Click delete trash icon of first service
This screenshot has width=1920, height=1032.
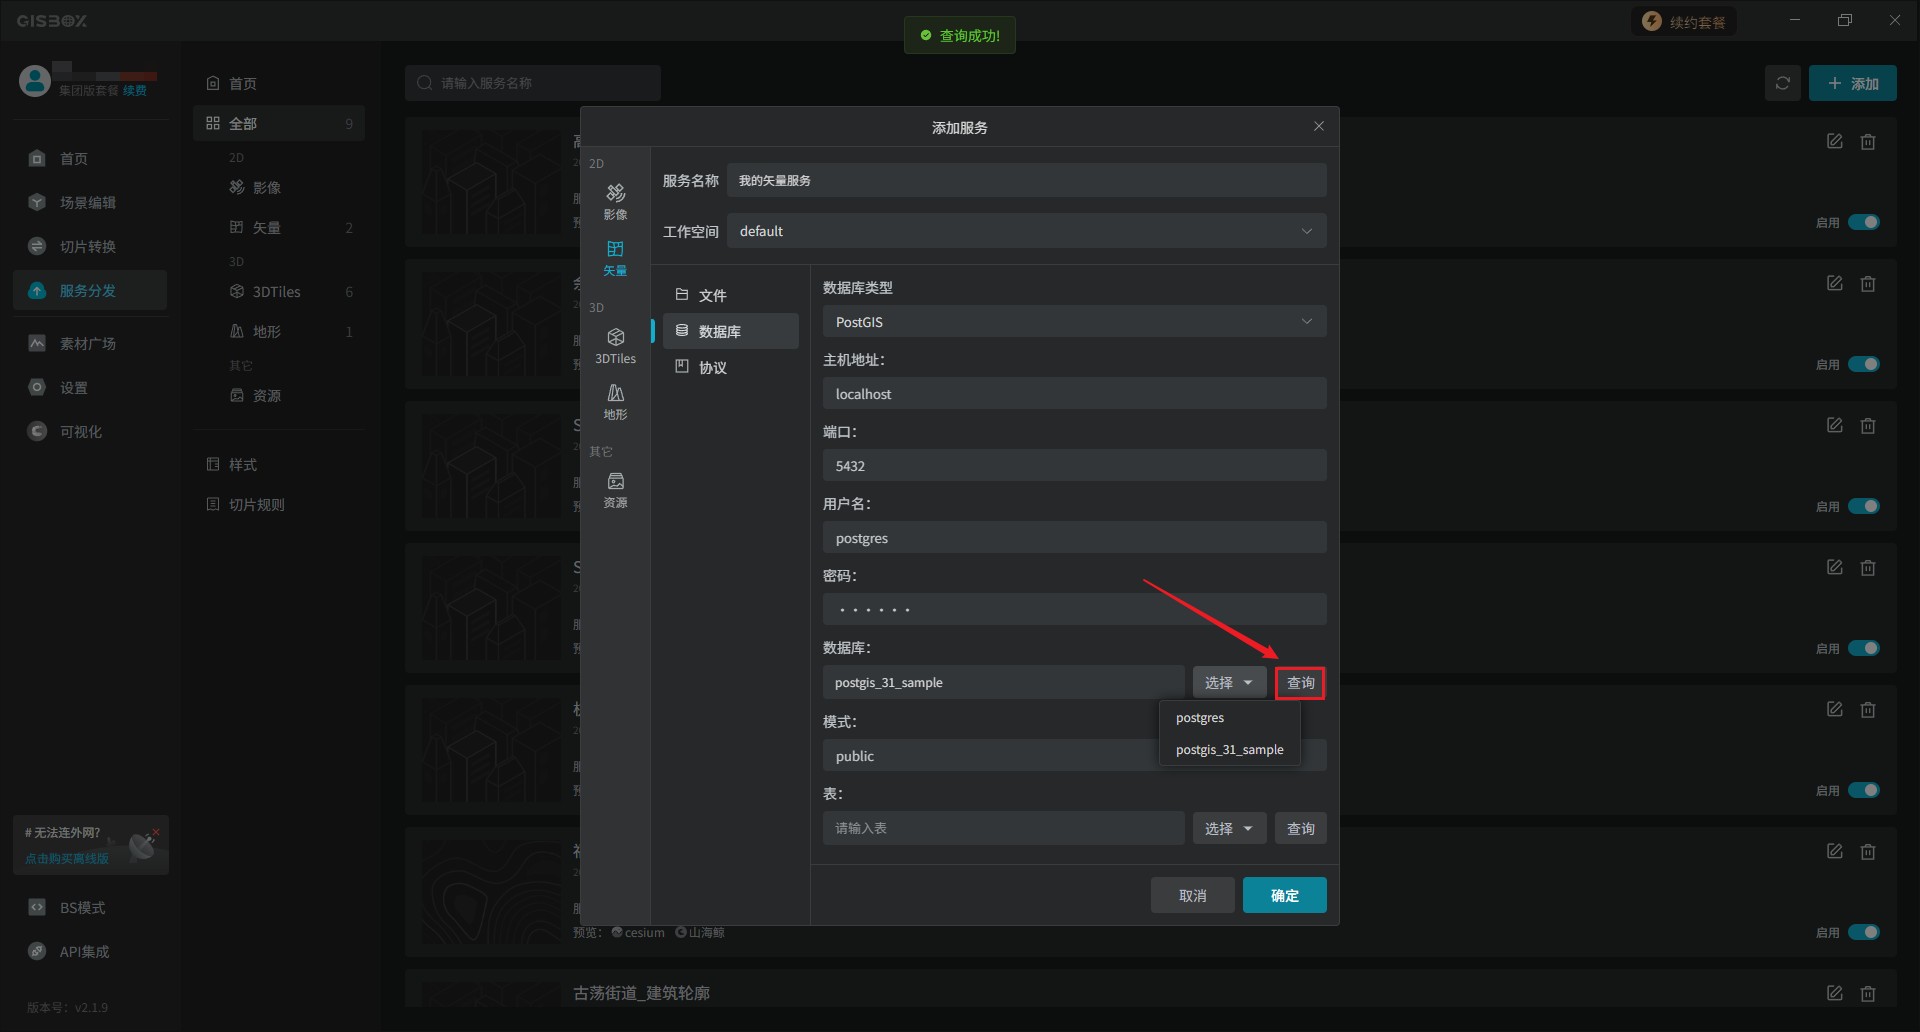point(1867,142)
